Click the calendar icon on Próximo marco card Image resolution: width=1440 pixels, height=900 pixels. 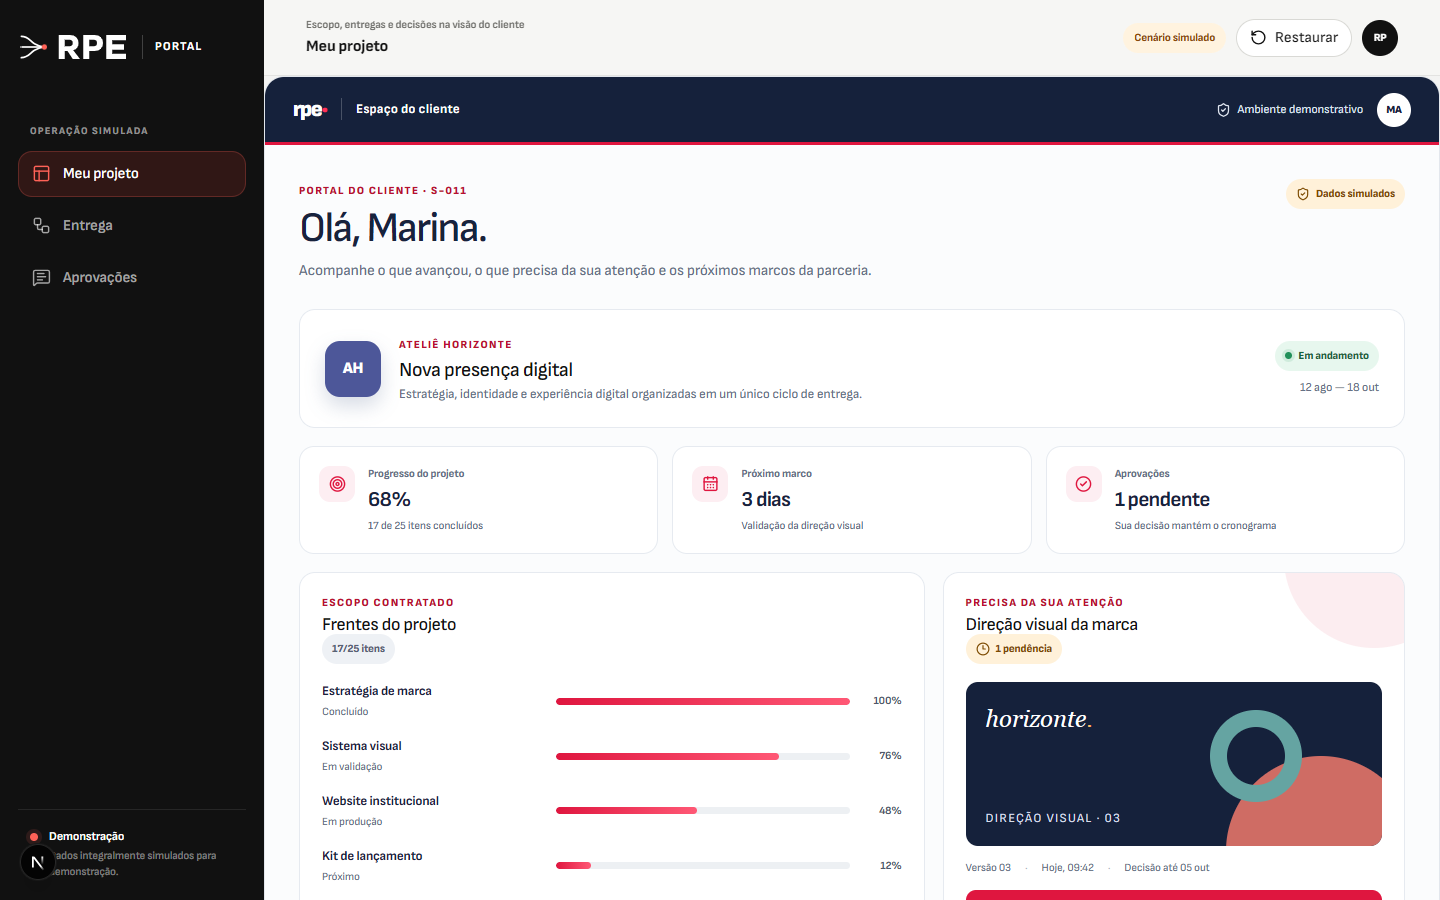[710, 484]
